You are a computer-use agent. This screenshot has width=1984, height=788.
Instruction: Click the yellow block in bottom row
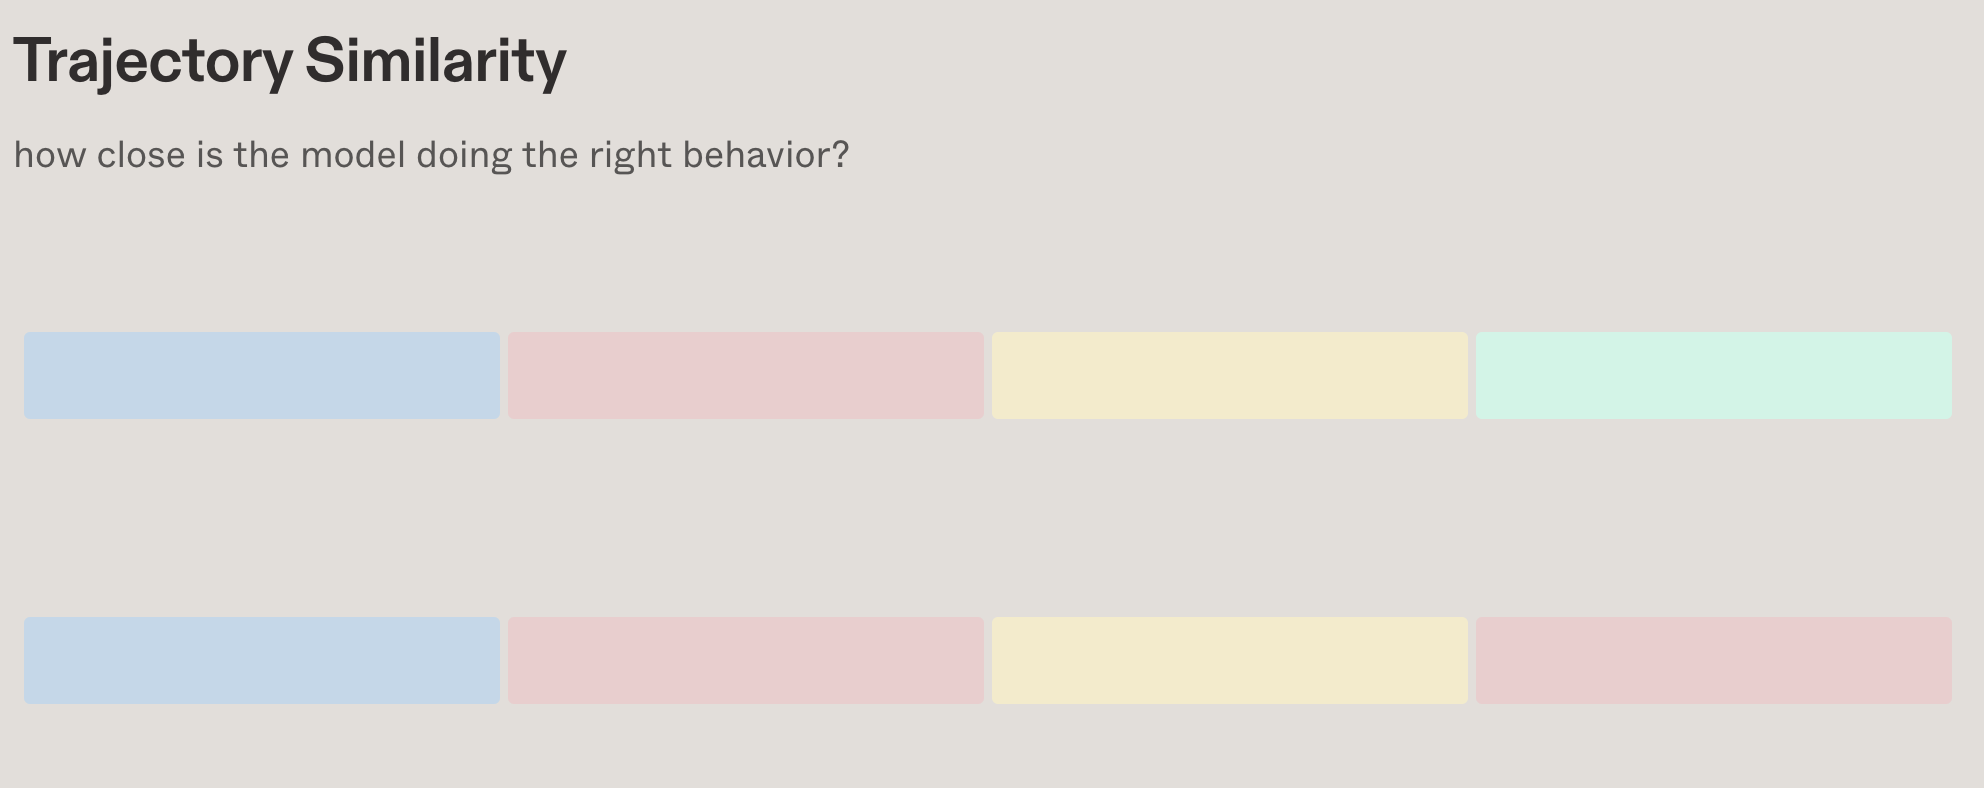tap(1230, 661)
